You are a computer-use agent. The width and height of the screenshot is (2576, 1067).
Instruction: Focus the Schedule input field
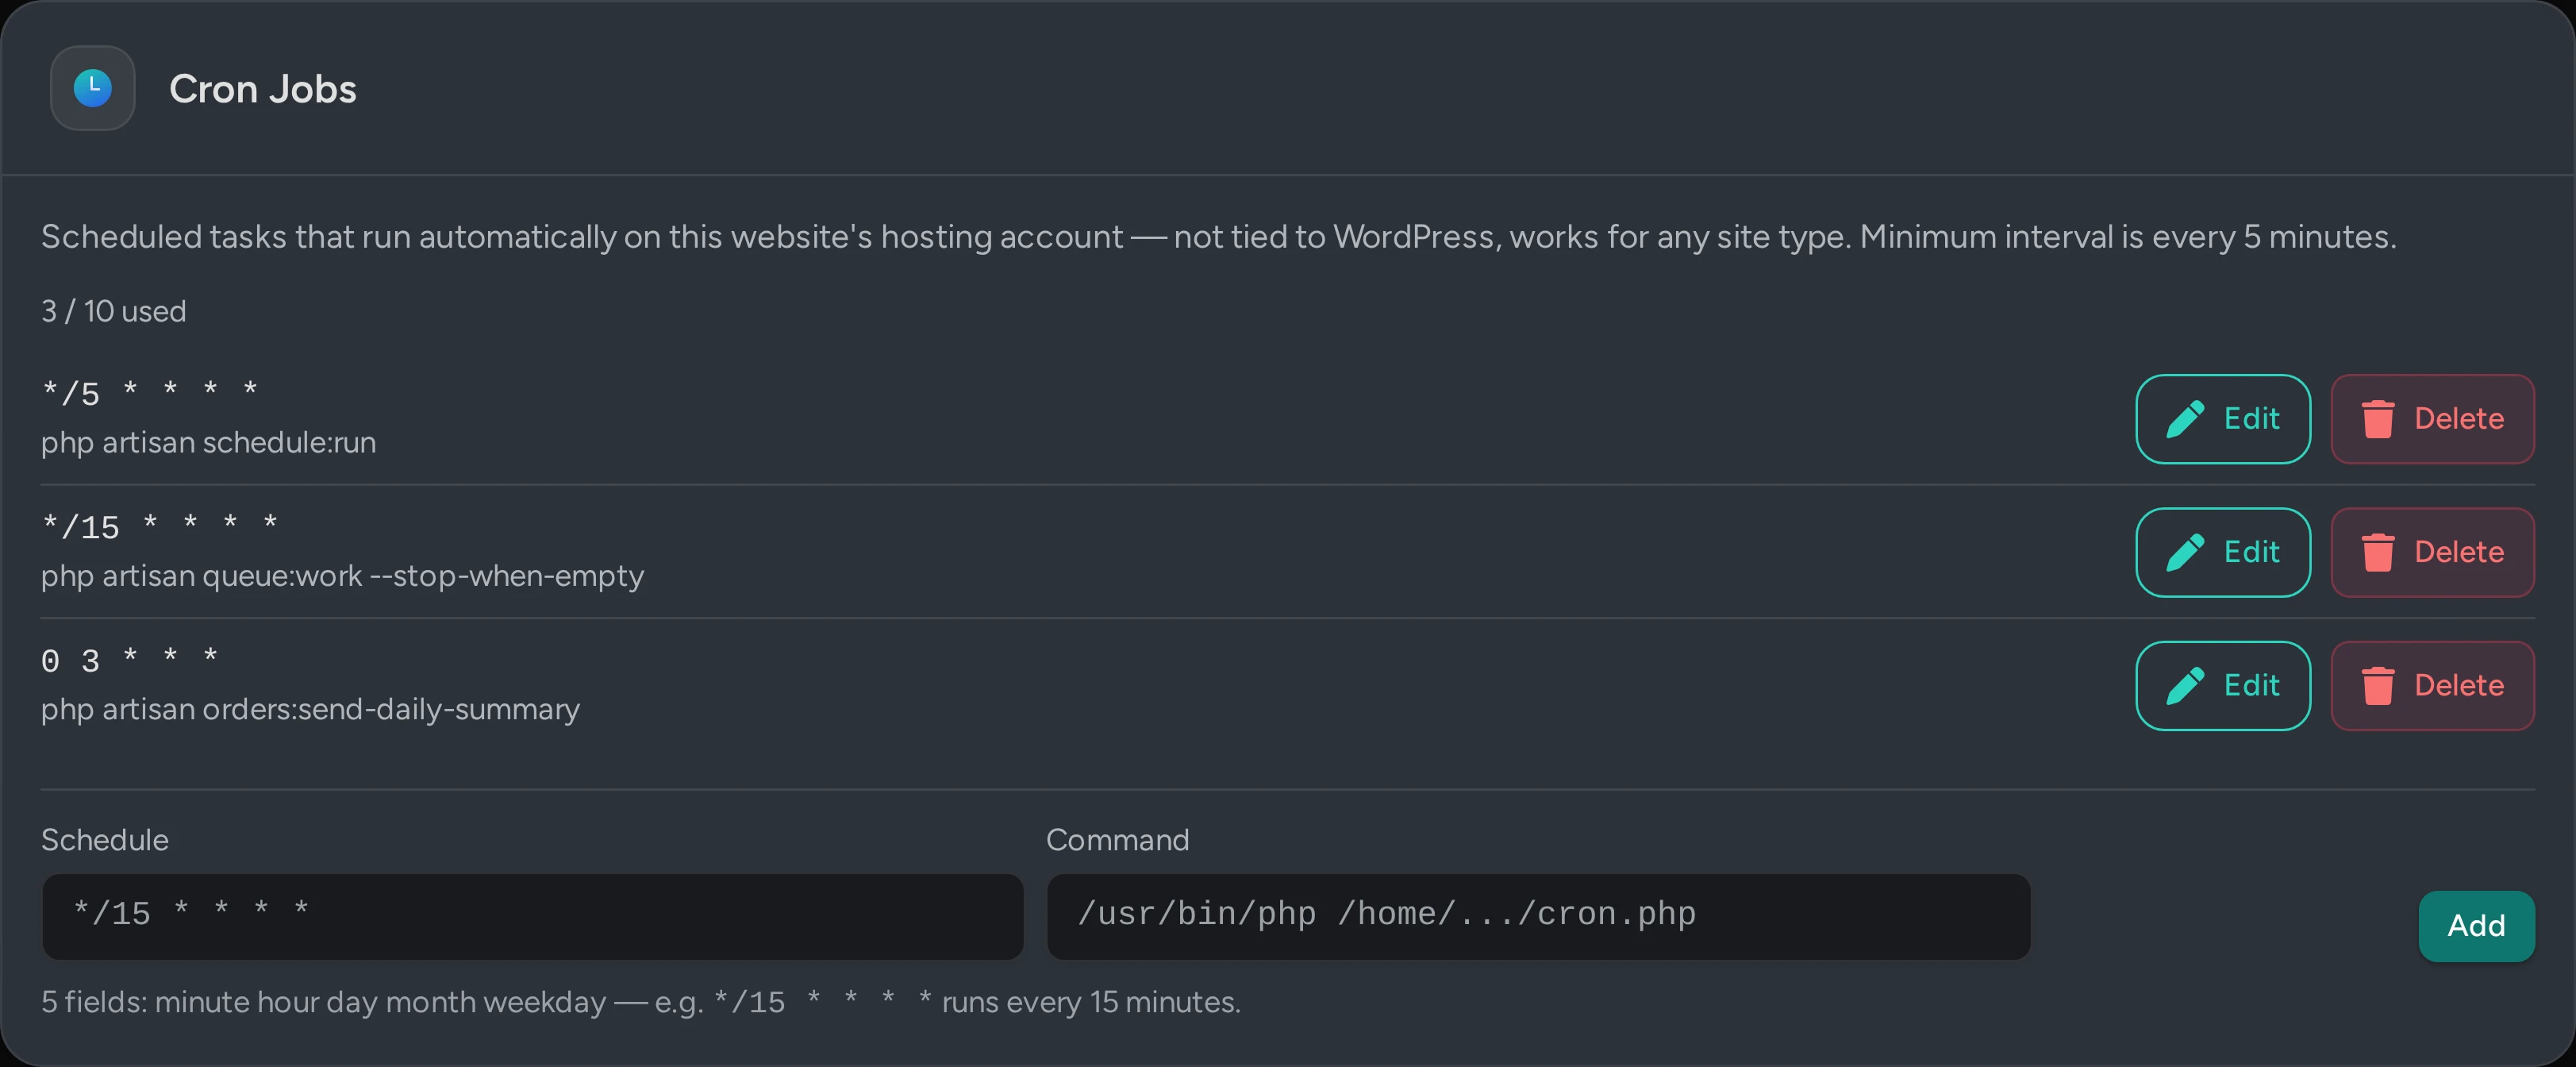[532, 916]
